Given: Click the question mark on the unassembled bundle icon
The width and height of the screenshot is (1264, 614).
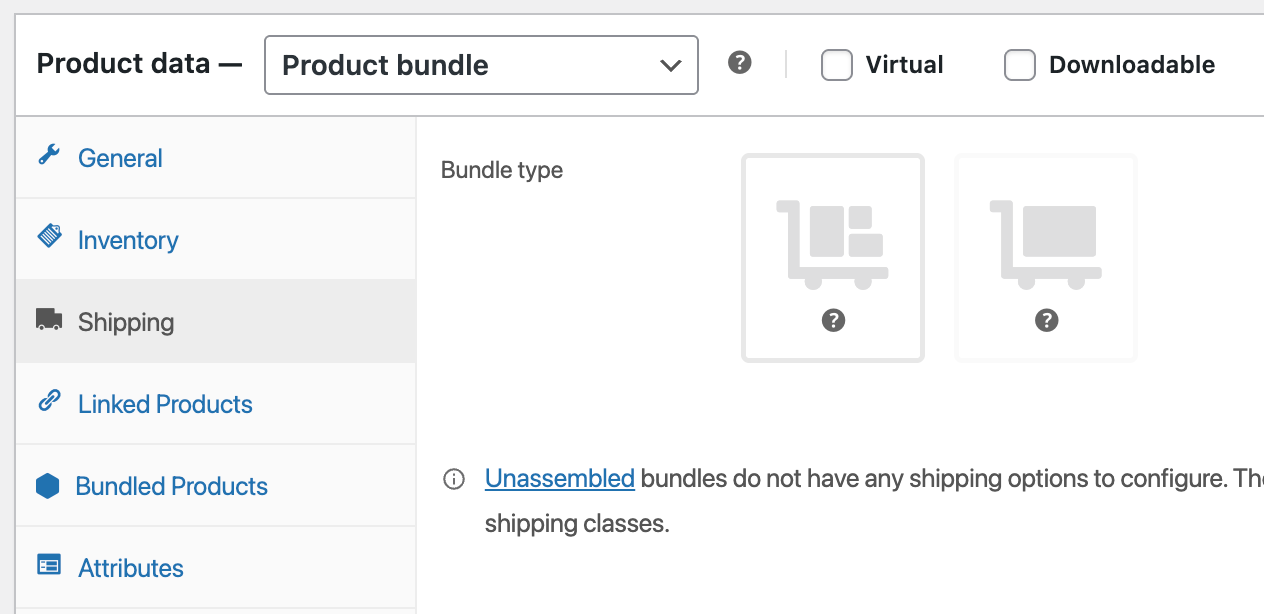Looking at the screenshot, I should pyautogui.click(x=1045, y=320).
